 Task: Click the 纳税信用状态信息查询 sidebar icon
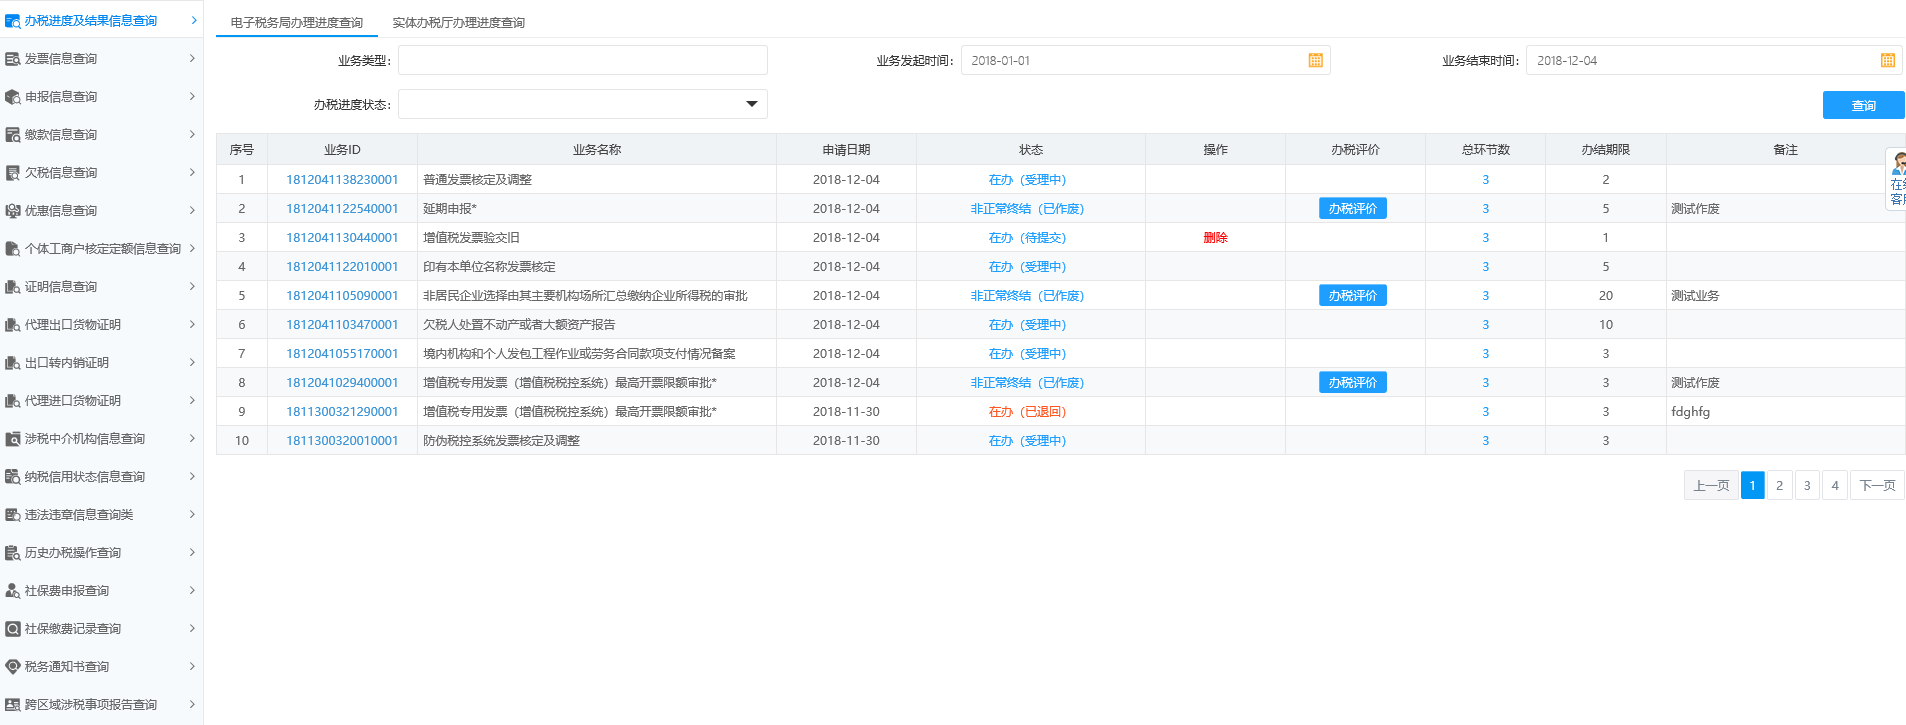(12, 477)
